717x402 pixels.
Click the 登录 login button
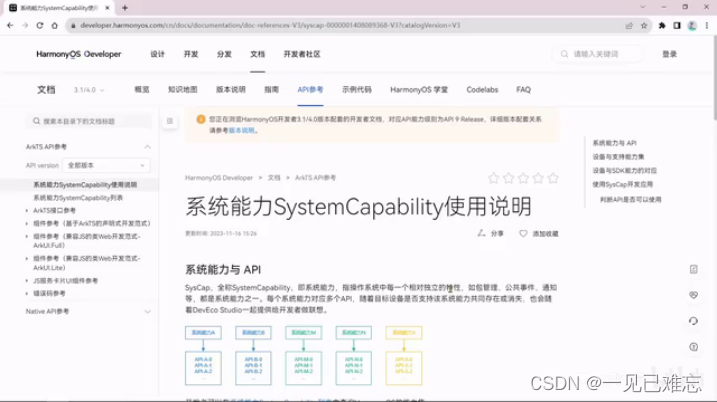tap(669, 54)
